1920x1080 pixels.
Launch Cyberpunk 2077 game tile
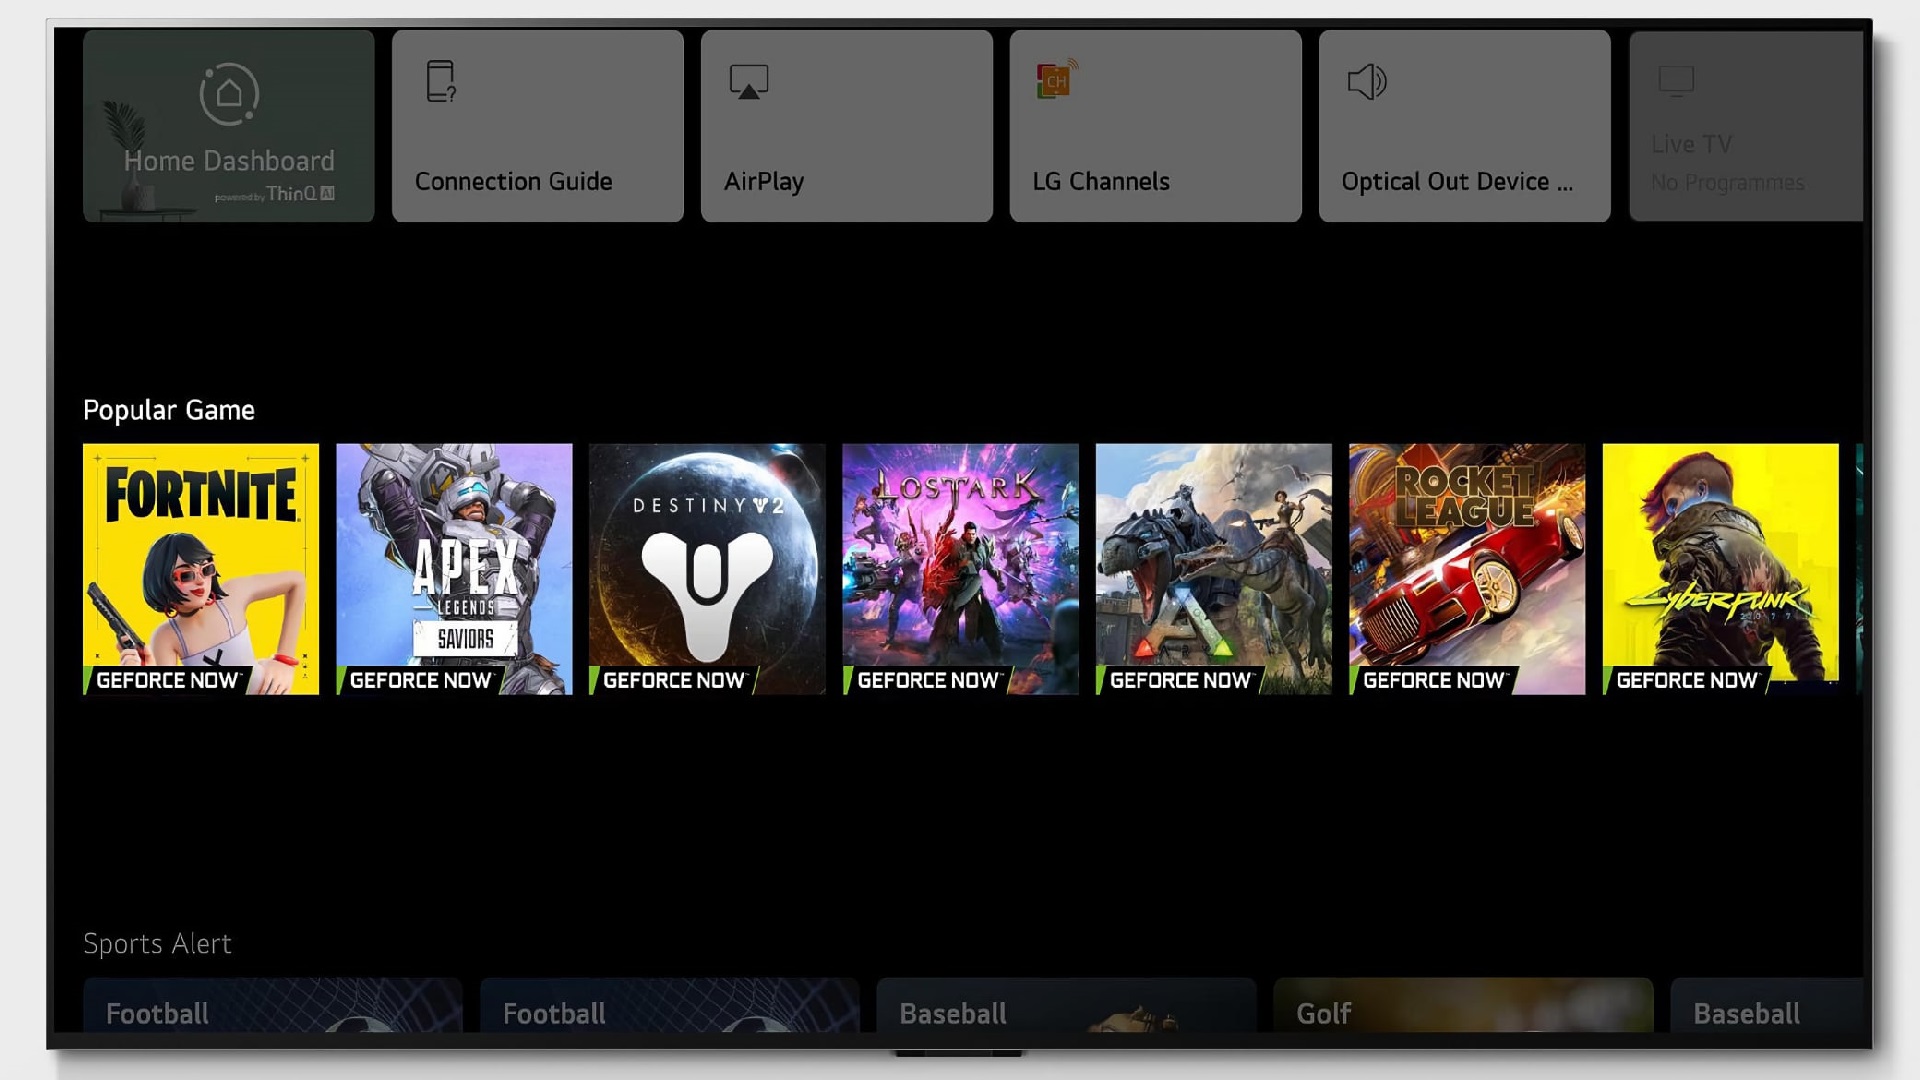tap(1720, 569)
